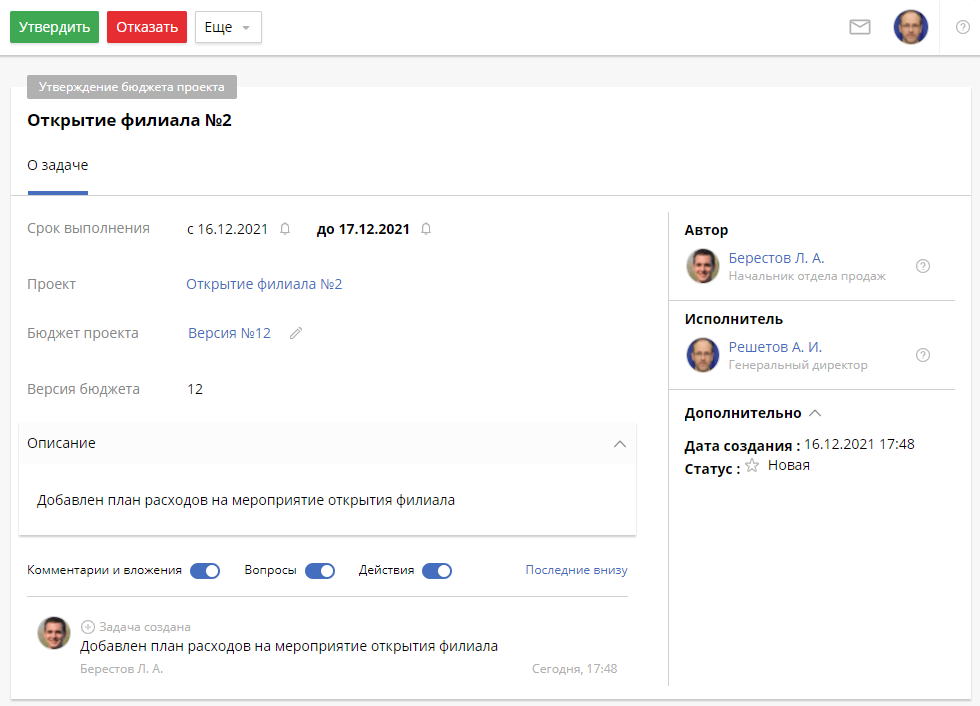Click info icon next to Решетов А. И.

tap(923, 355)
